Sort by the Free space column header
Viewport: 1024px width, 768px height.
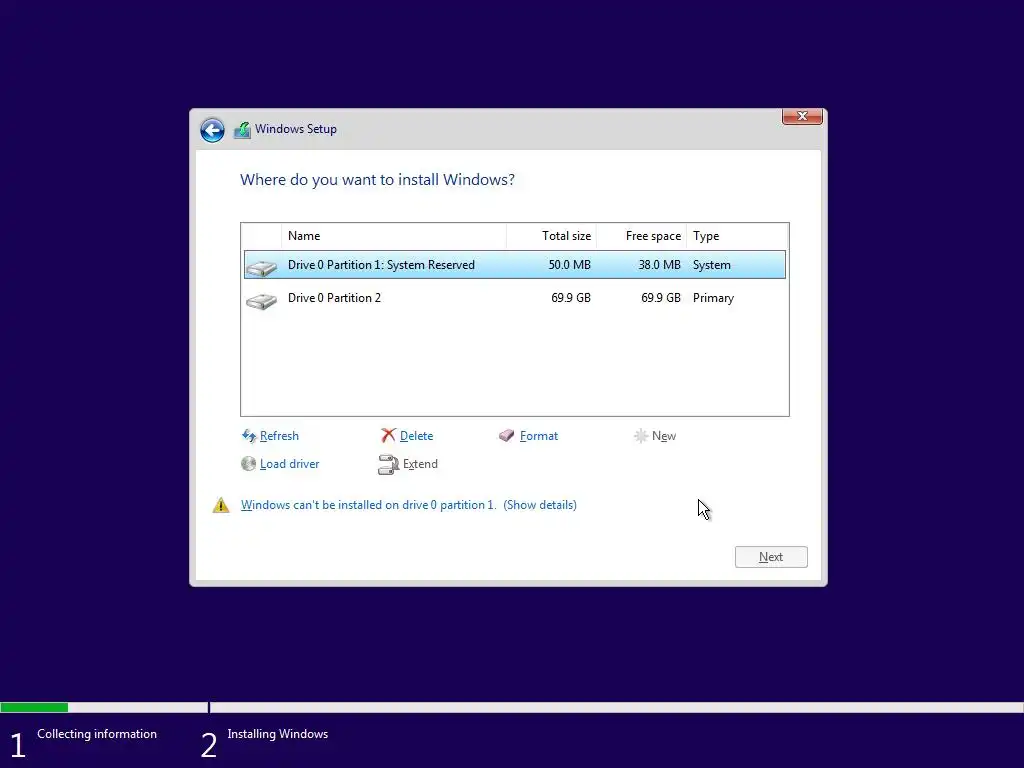[641, 236]
